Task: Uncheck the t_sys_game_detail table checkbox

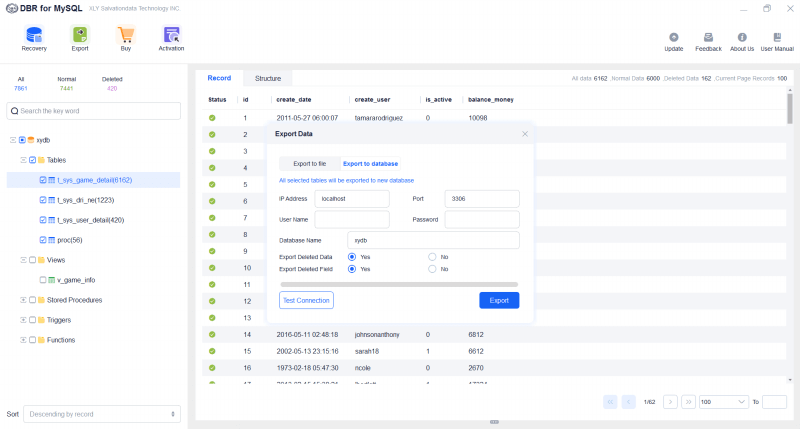Action: (x=42, y=180)
